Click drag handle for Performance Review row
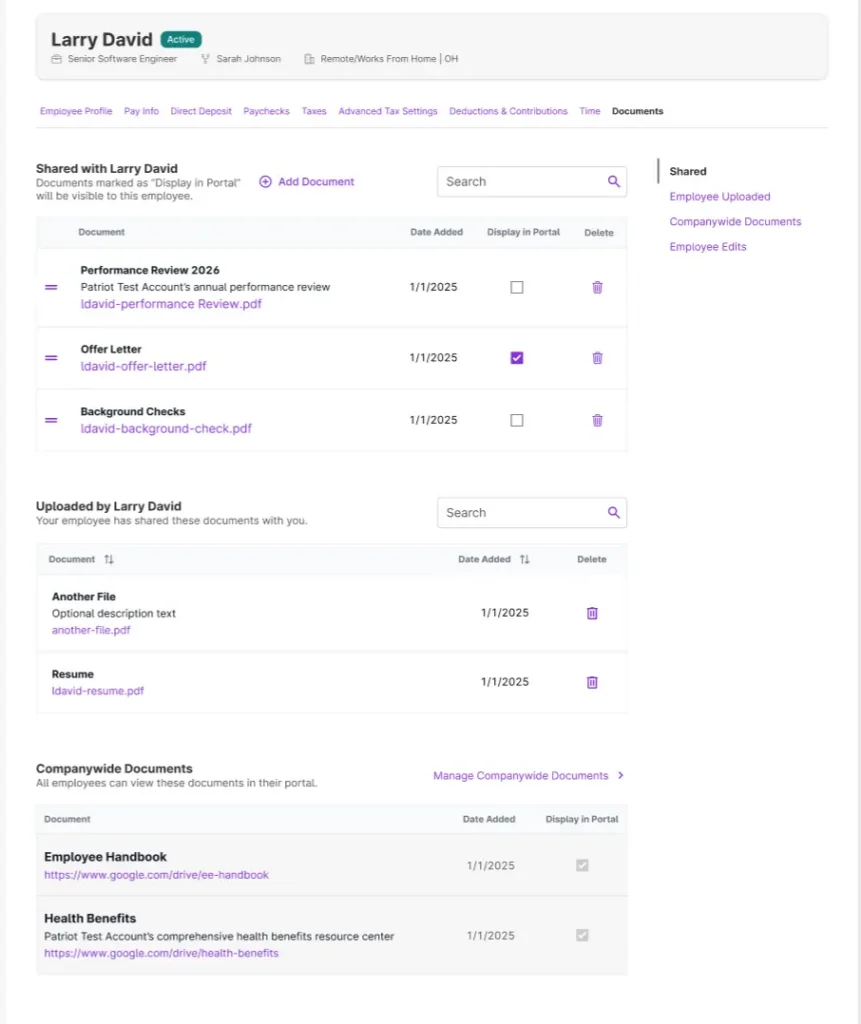This screenshot has width=861, height=1024. click(x=51, y=287)
